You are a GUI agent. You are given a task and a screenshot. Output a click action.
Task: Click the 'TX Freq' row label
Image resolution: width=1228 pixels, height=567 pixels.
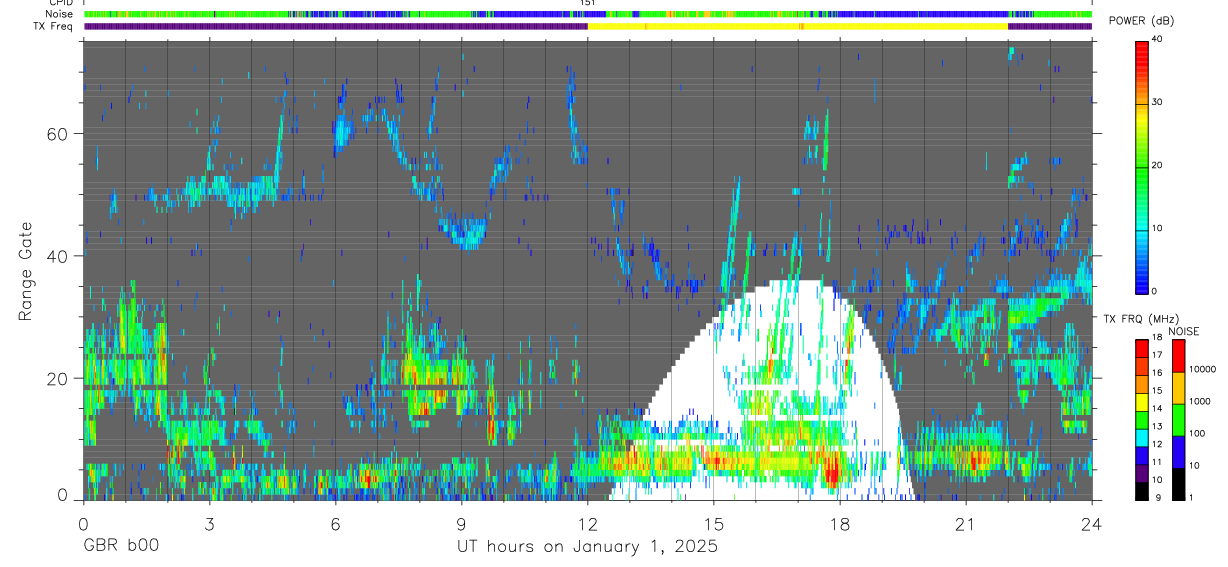tap(53, 26)
